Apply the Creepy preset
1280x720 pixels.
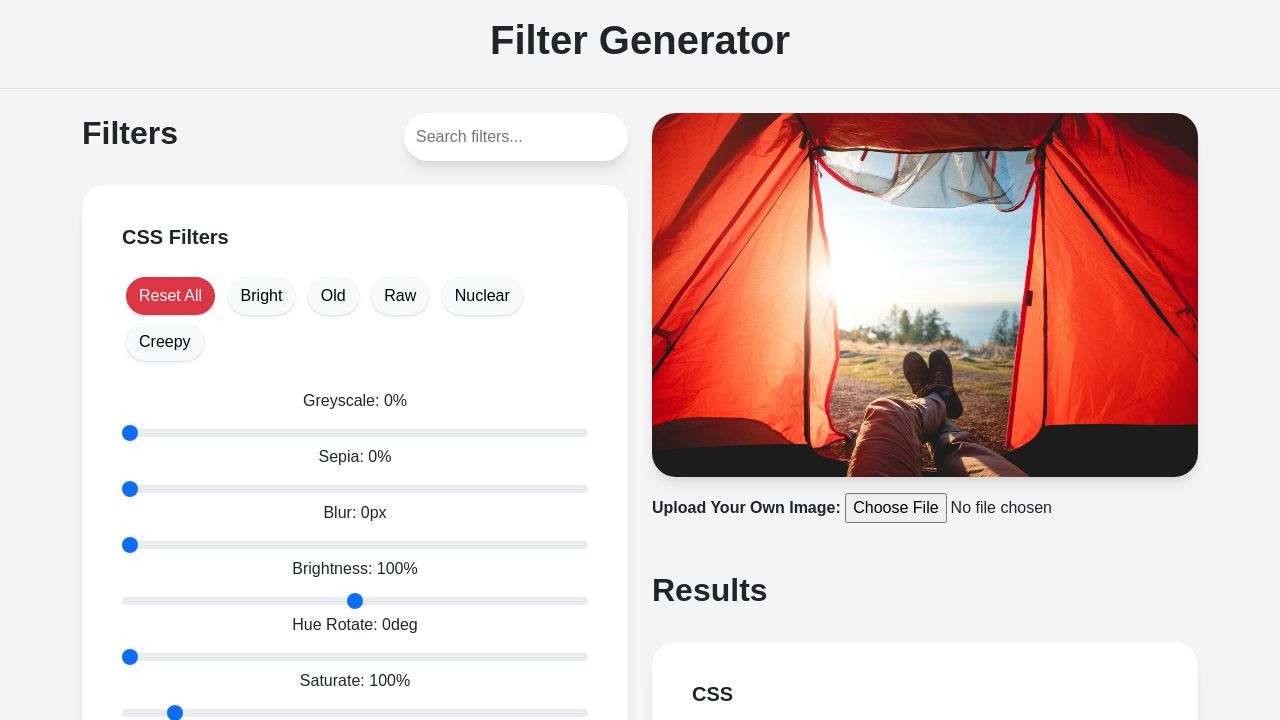point(165,342)
